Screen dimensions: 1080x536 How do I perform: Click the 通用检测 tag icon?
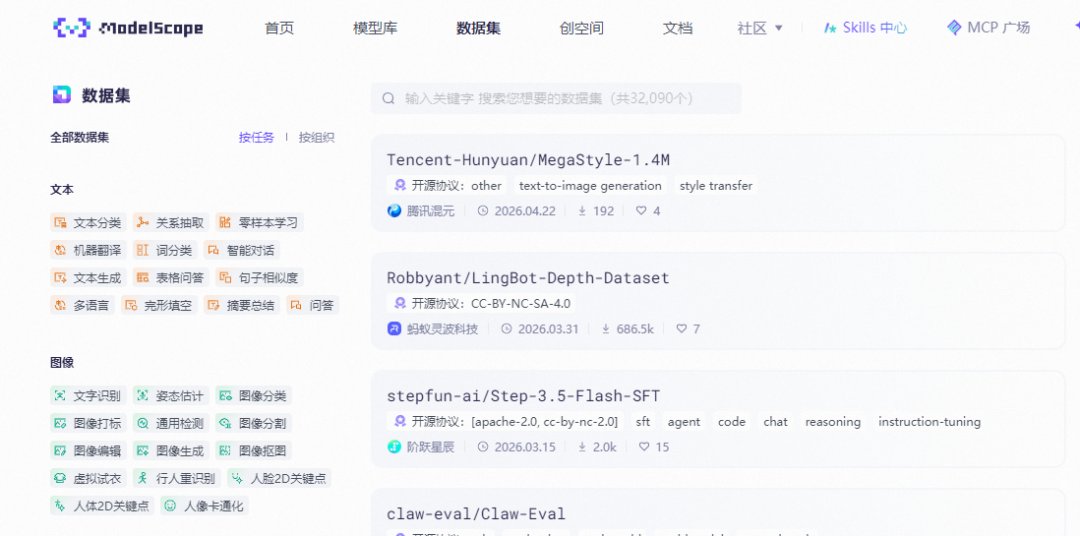(143, 423)
